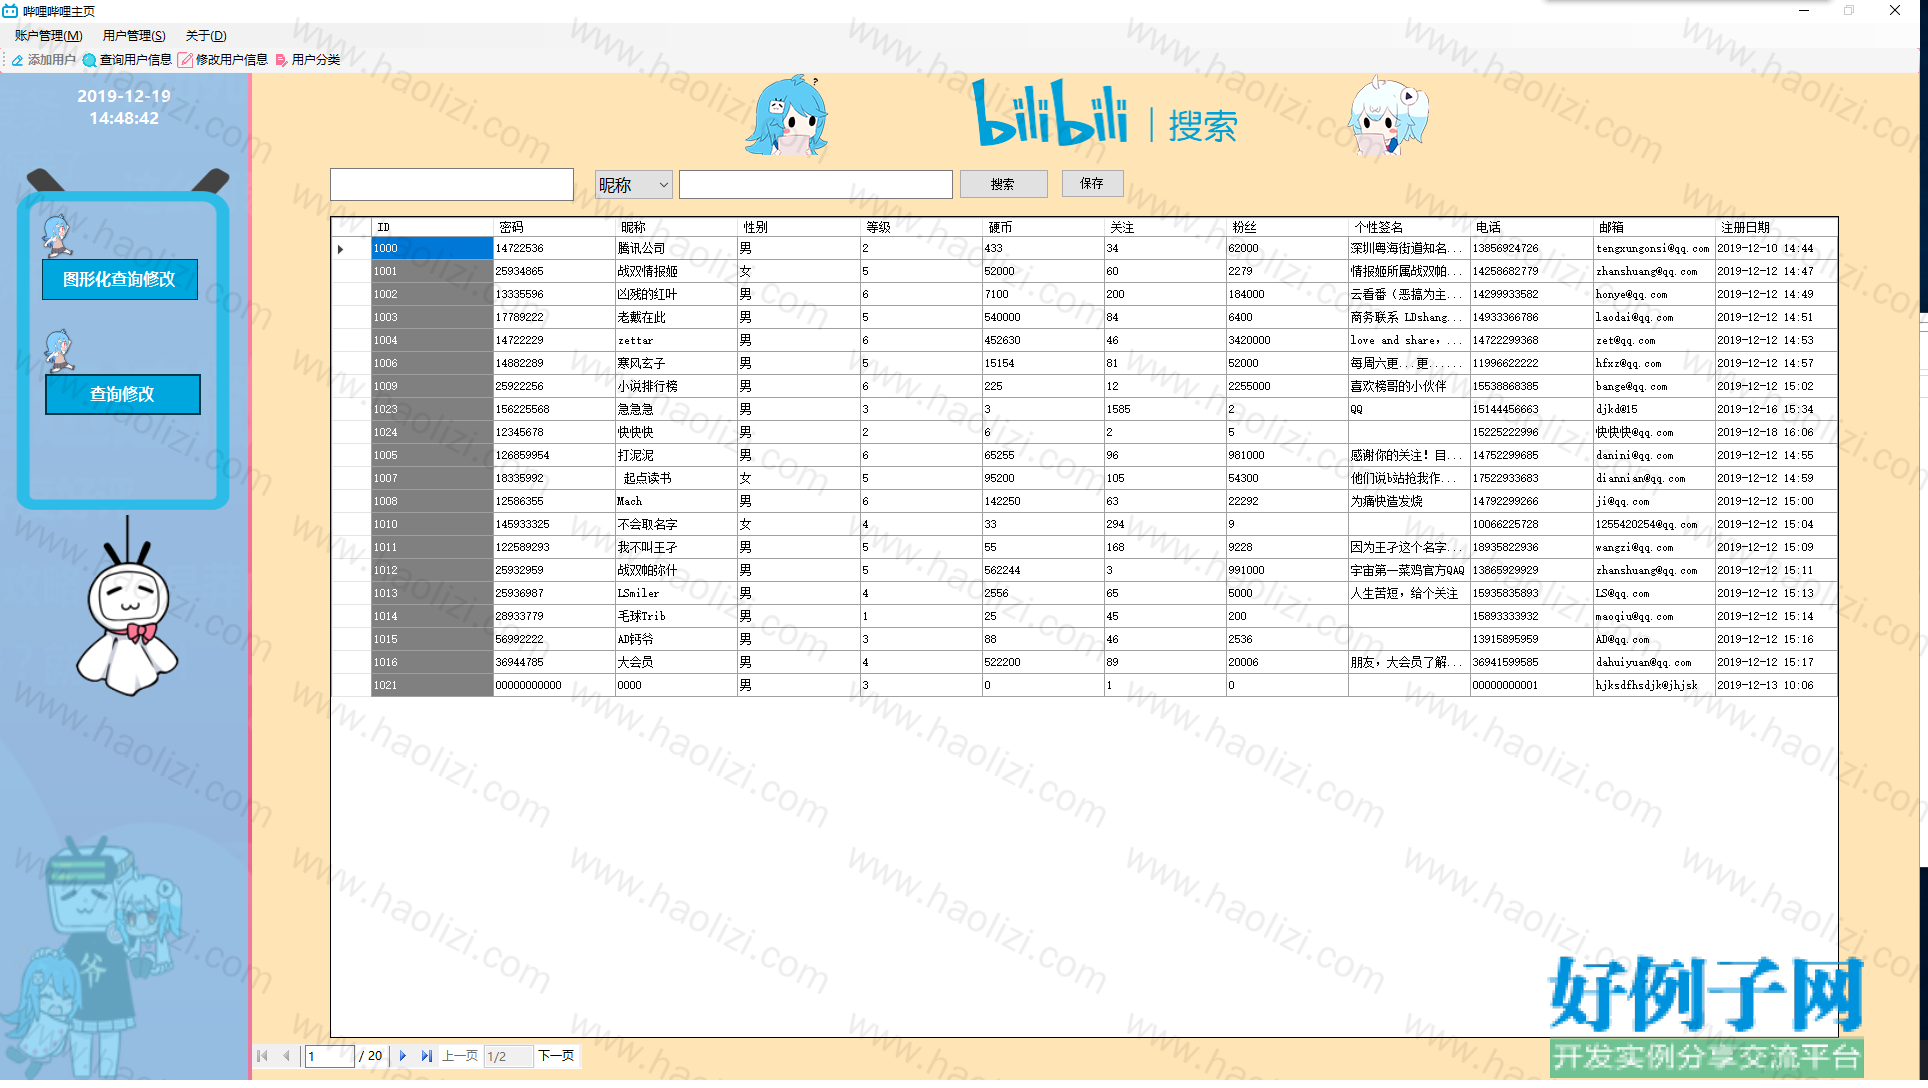The width and height of the screenshot is (1928, 1088).
Task: Click the 昵称 column header
Action: [x=676, y=228]
